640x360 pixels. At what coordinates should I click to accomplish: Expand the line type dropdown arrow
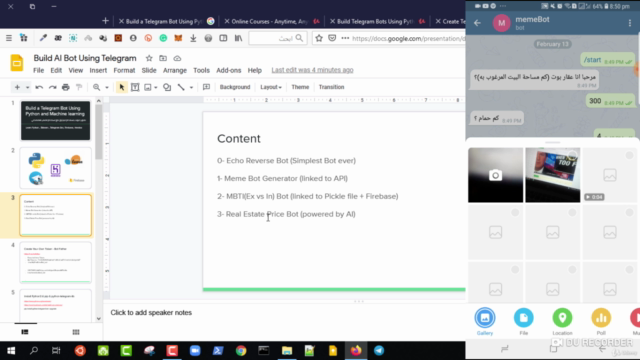point(191,87)
